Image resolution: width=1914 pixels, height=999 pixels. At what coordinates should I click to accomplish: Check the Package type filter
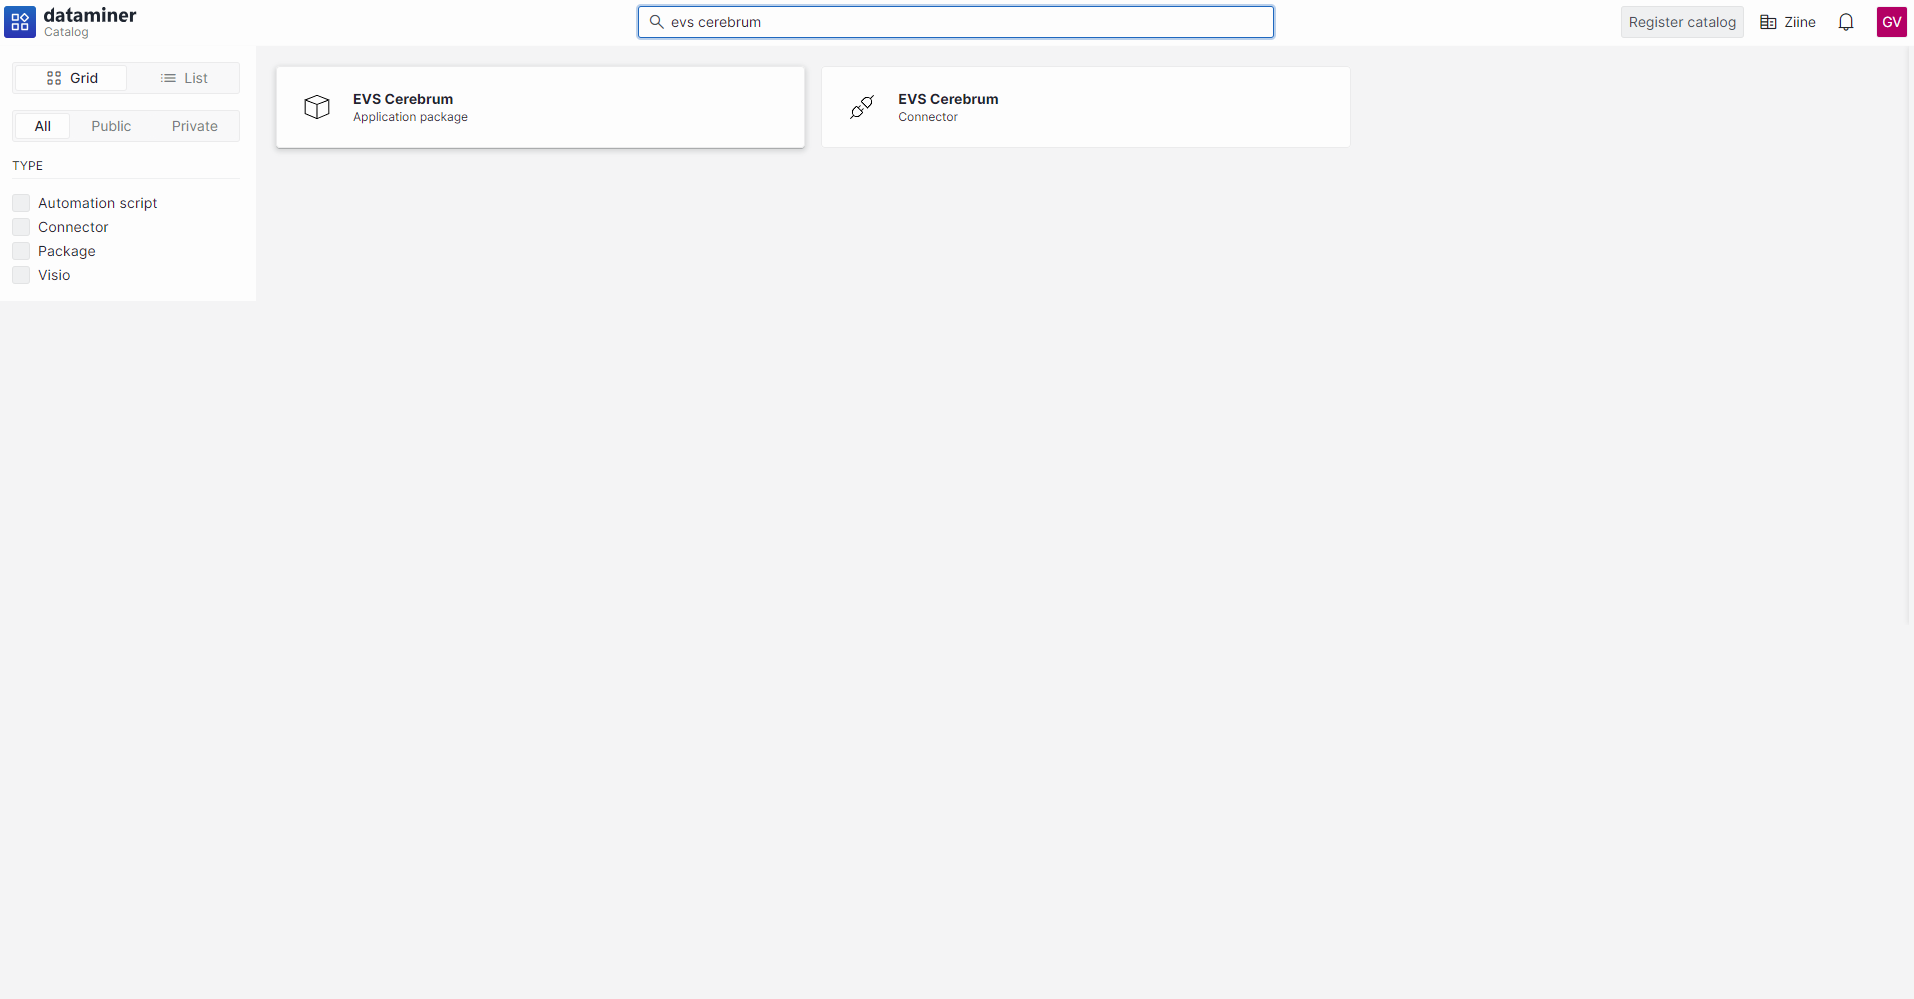click(x=21, y=251)
